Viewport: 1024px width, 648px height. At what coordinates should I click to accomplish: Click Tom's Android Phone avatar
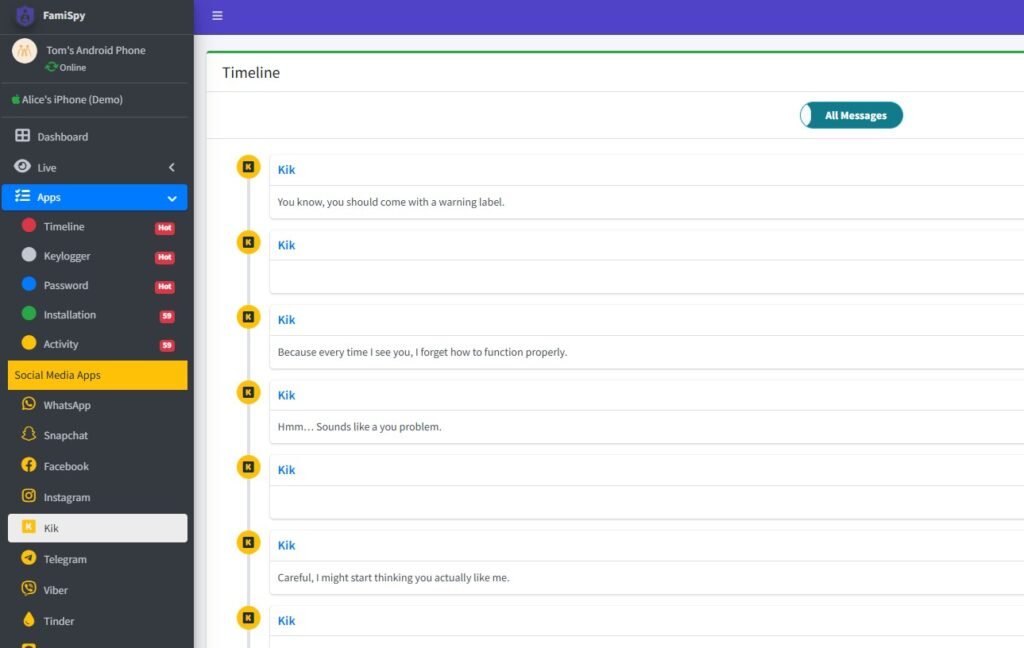[x=25, y=50]
